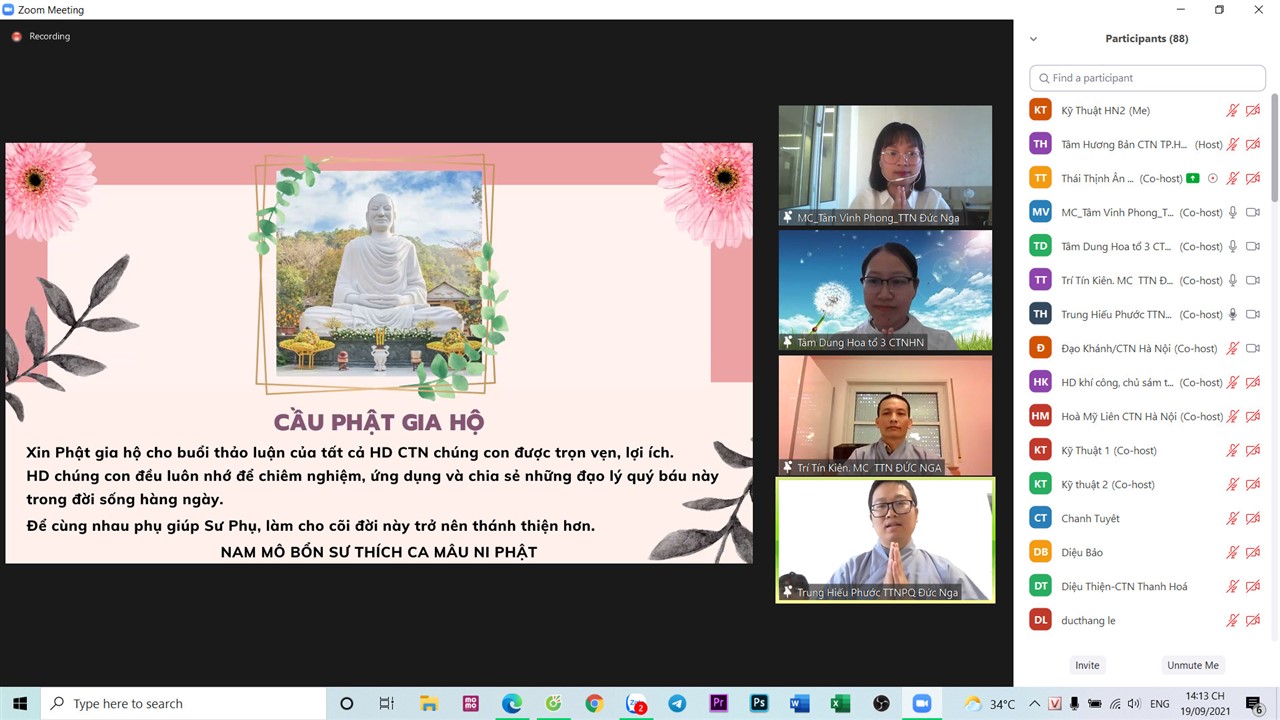Image resolution: width=1280 pixels, height=720 pixels.
Task: Click recording indicator icon for Thái Thịnh Ân
Action: point(1213,179)
